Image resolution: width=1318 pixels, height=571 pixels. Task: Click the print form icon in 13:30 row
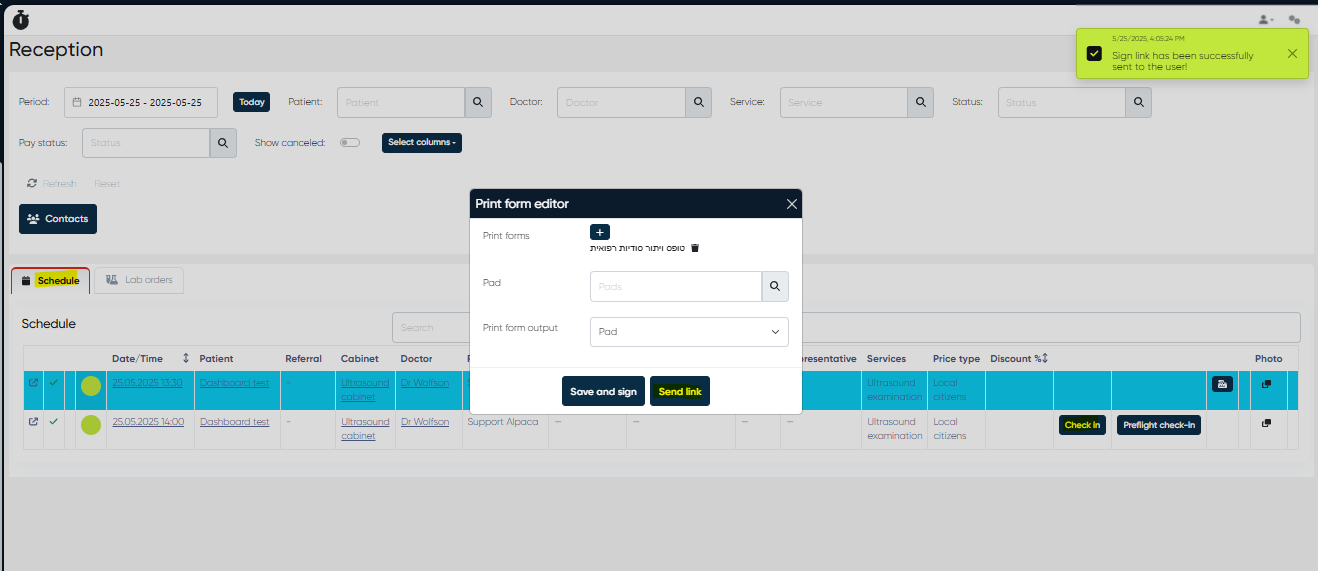[1221, 384]
